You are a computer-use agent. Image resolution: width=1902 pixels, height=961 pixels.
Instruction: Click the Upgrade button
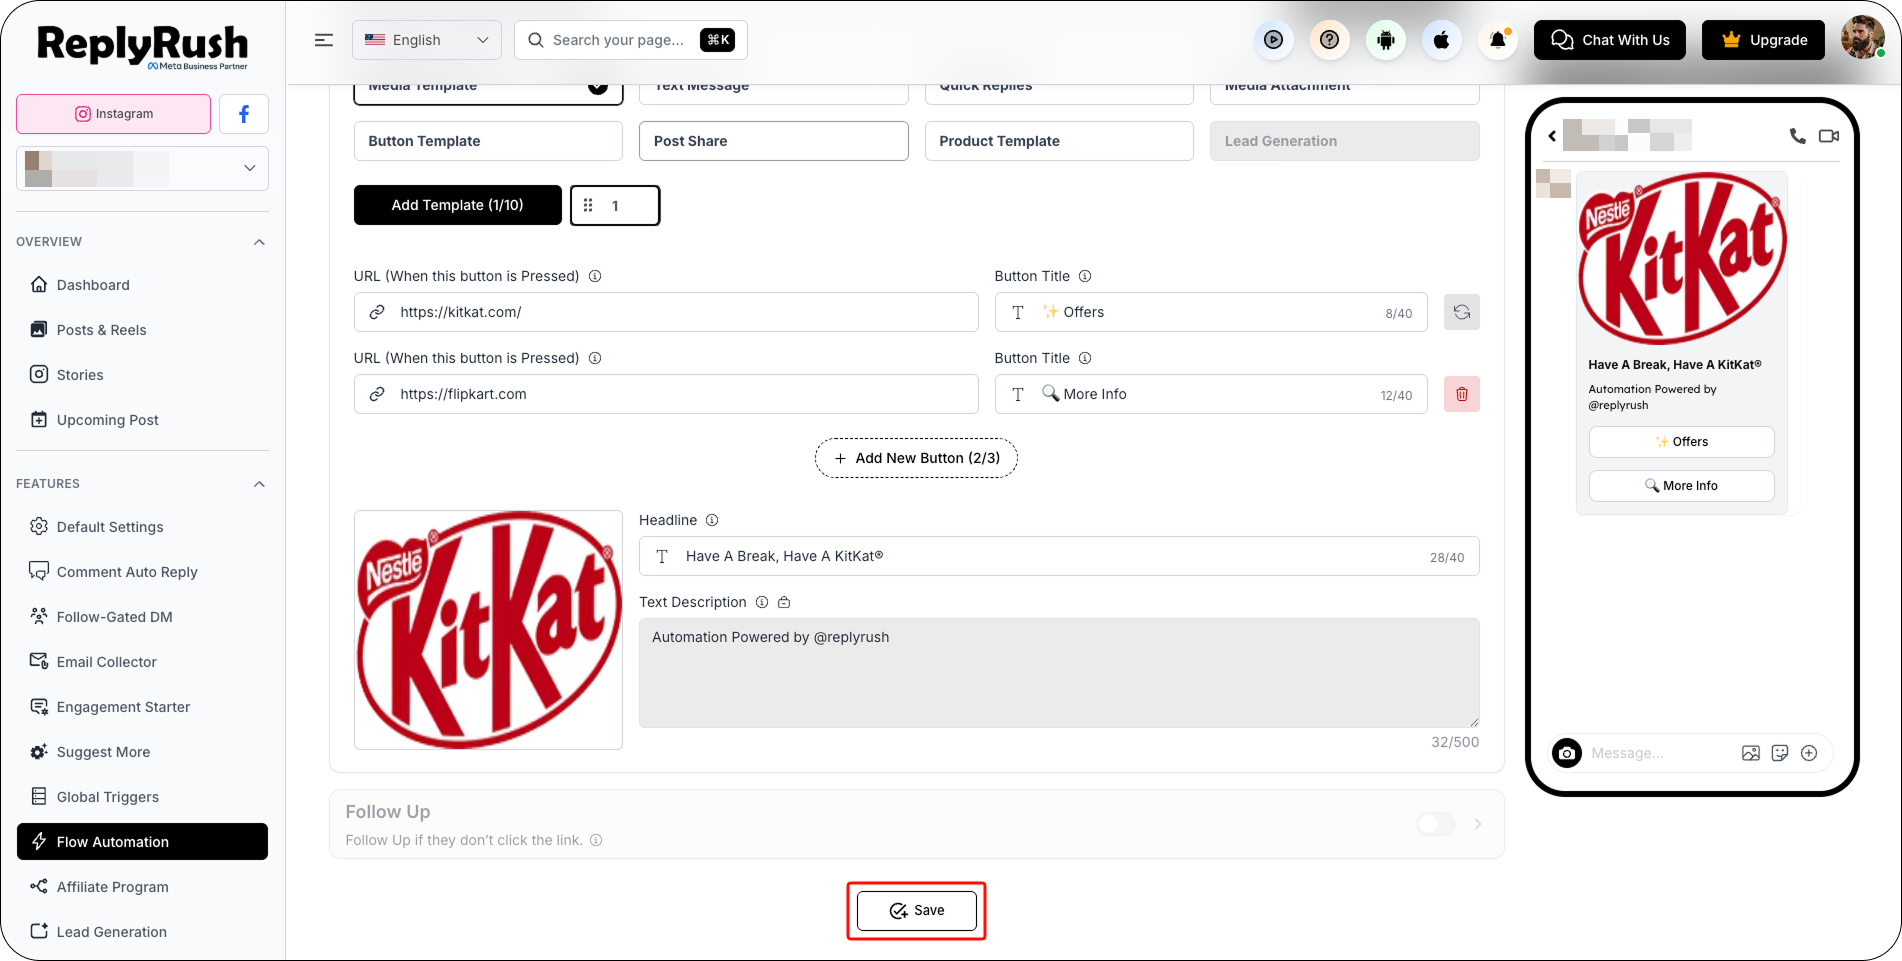point(1763,40)
